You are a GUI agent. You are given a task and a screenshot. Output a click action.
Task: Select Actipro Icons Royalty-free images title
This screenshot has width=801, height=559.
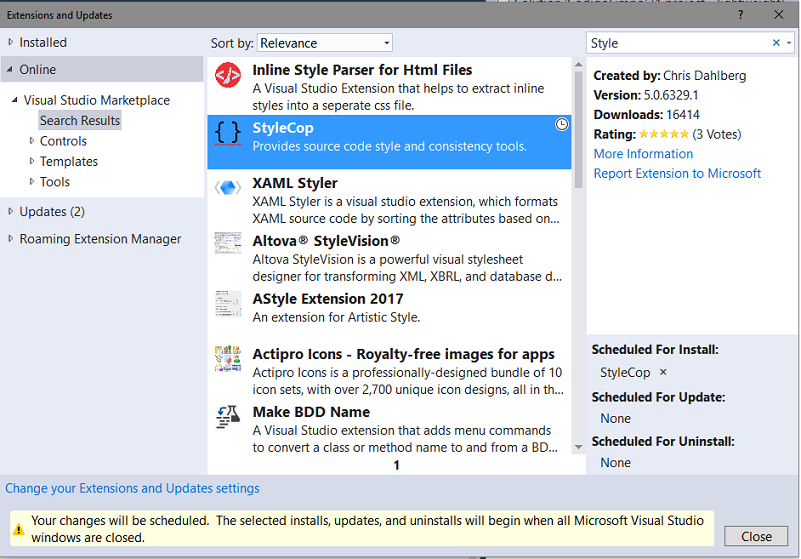pos(404,354)
